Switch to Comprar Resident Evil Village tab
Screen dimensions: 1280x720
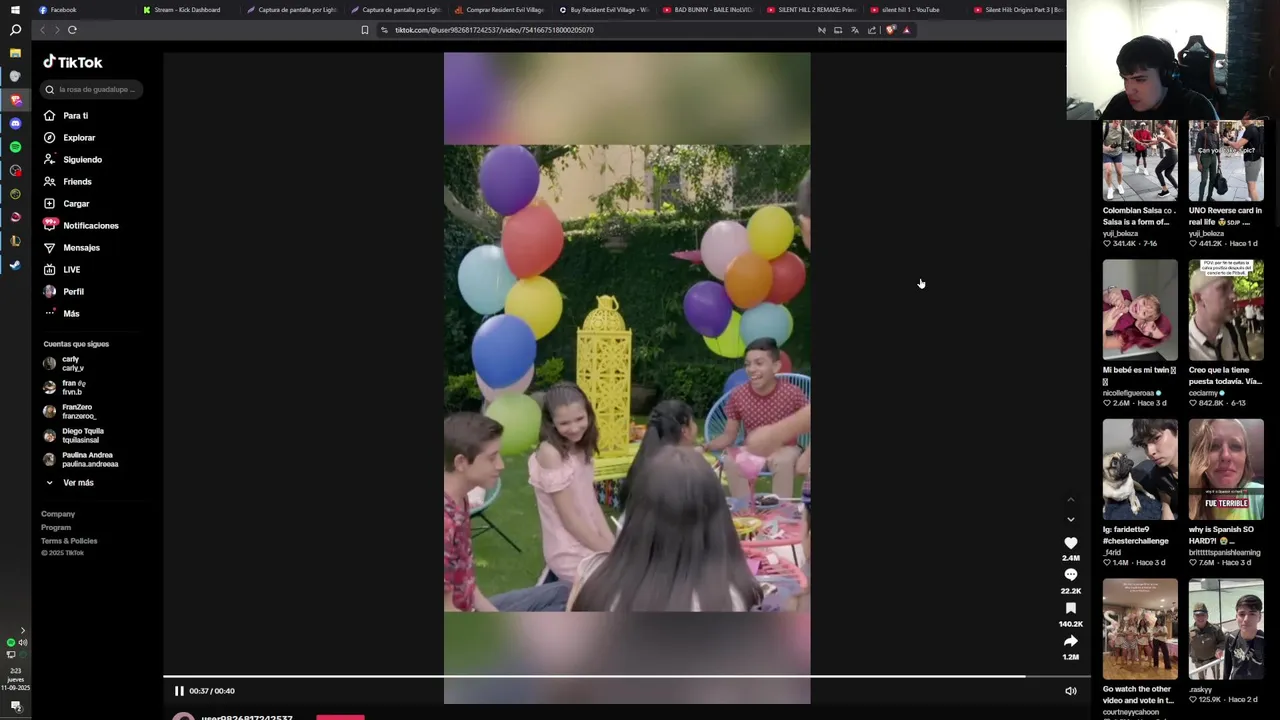point(498,10)
